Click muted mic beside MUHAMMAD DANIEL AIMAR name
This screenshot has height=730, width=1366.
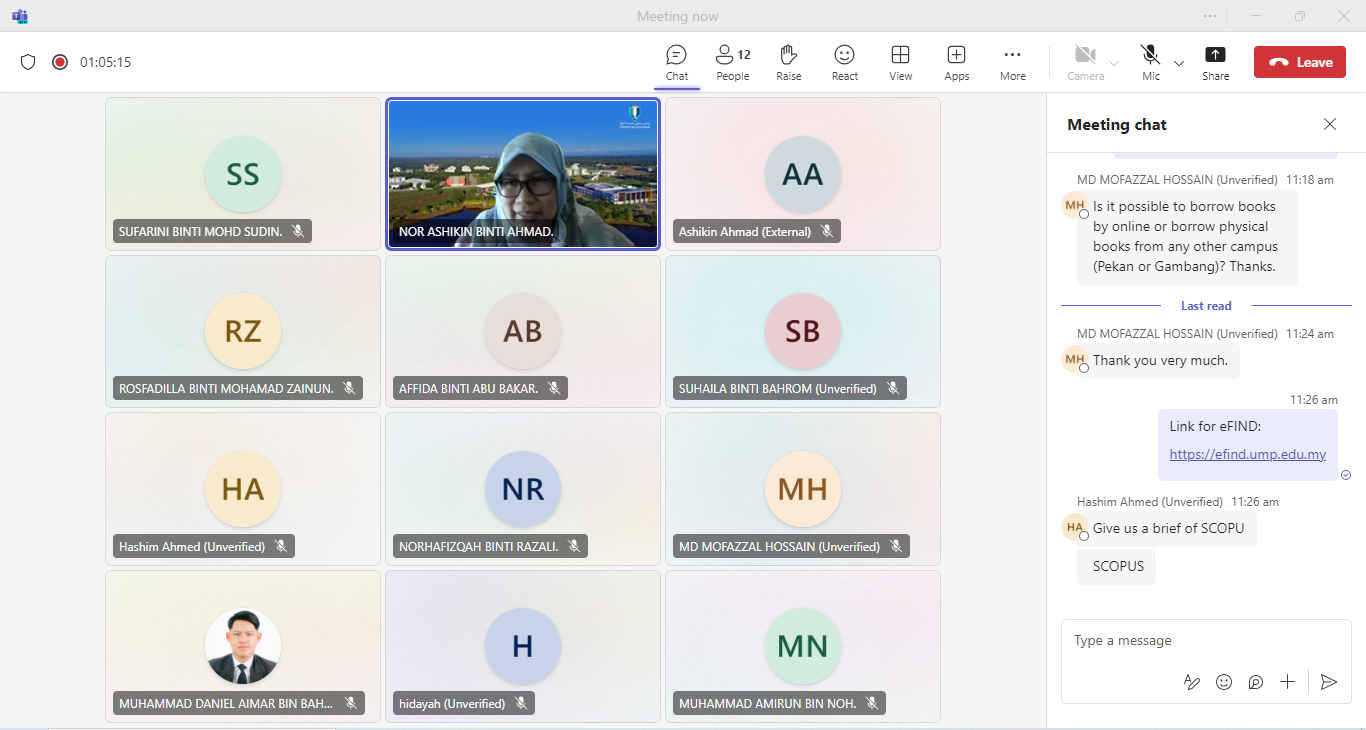[x=350, y=703]
